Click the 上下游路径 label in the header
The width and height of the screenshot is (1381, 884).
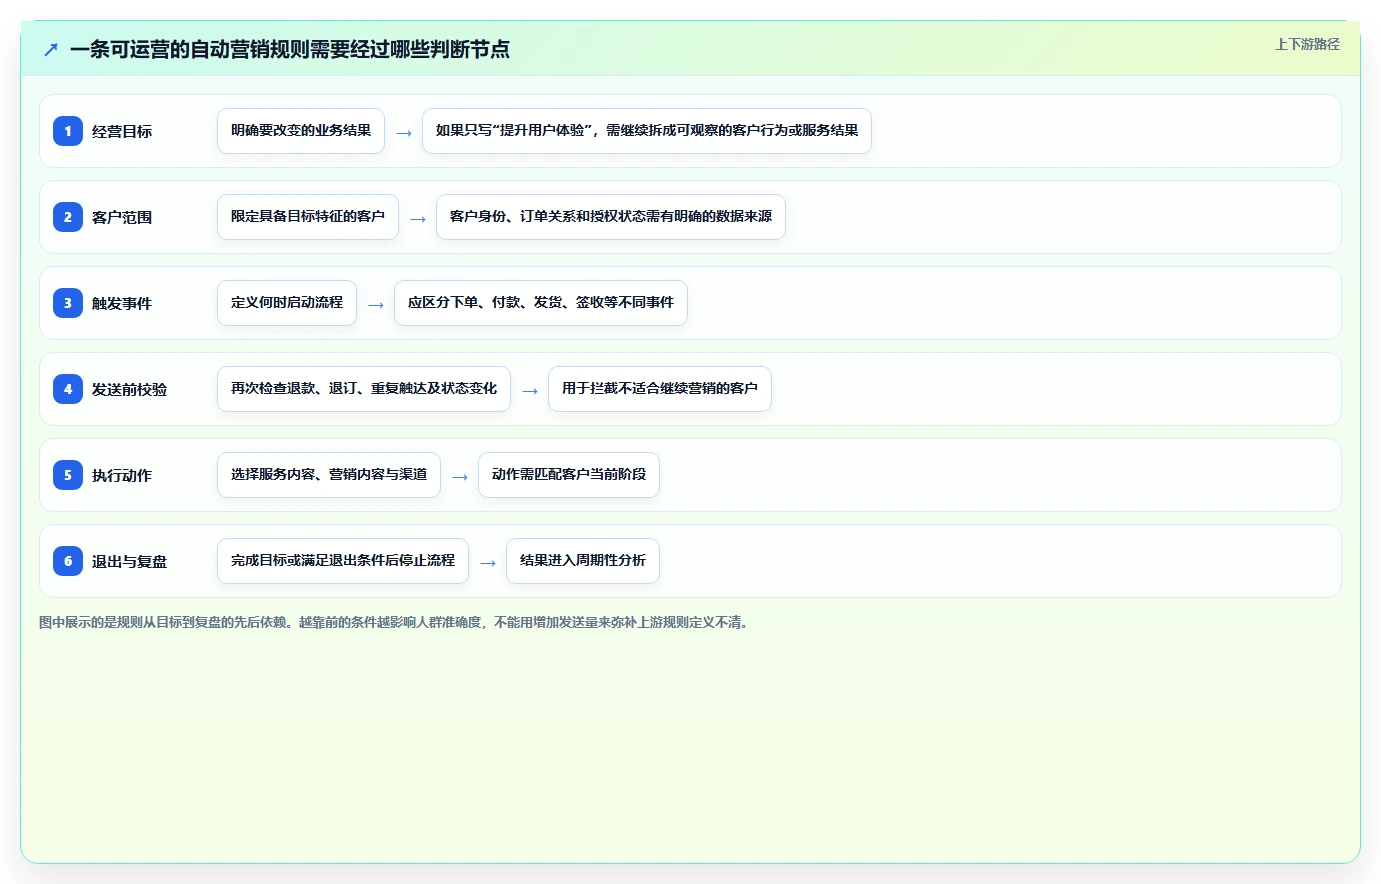[1307, 44]
